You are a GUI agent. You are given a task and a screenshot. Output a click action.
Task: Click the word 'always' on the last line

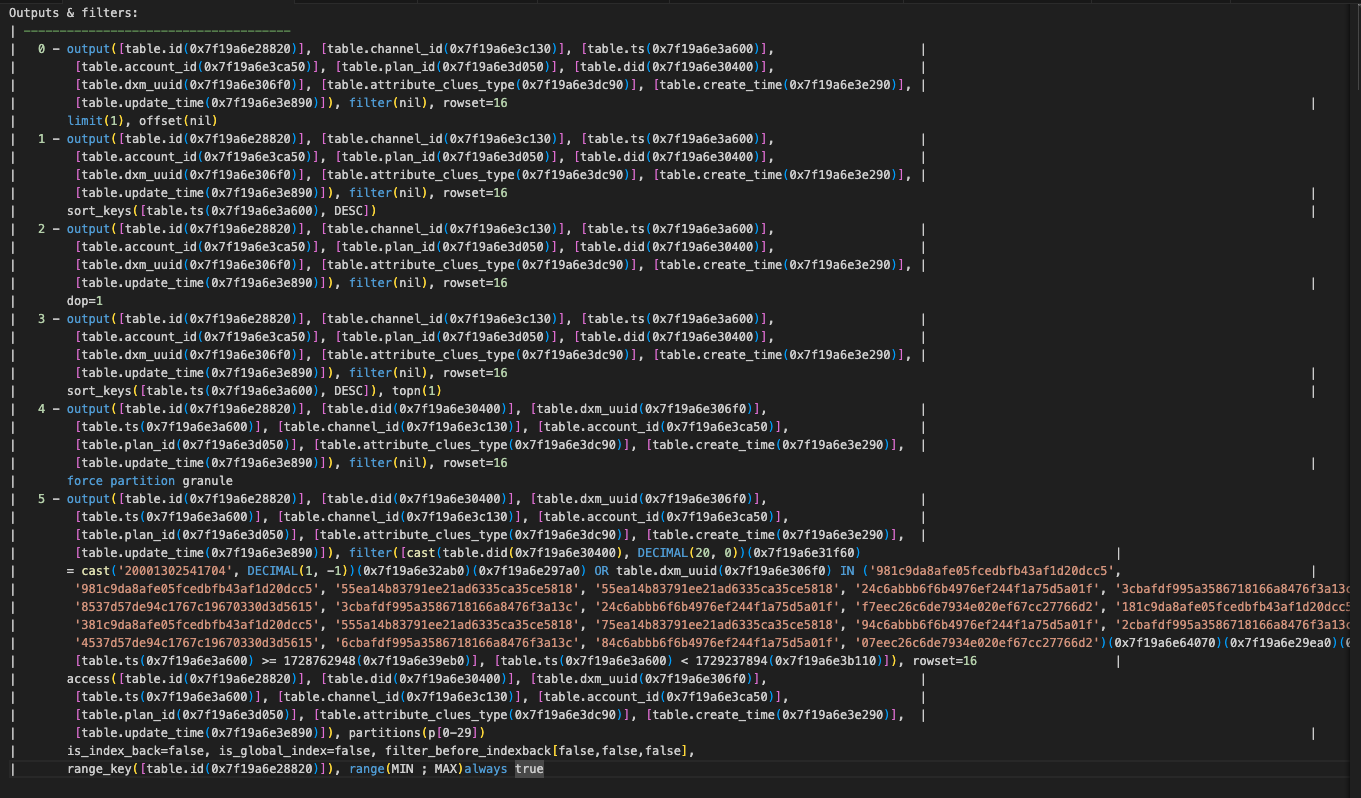pyautogui.click(x=486, y=768)
